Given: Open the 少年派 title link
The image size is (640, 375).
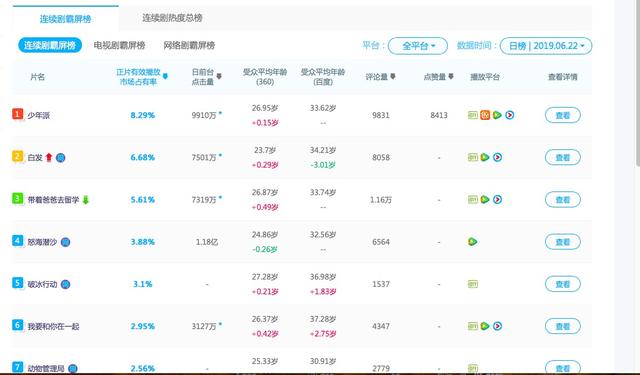Looking at the screenshot, I should (x=38, y=115).
